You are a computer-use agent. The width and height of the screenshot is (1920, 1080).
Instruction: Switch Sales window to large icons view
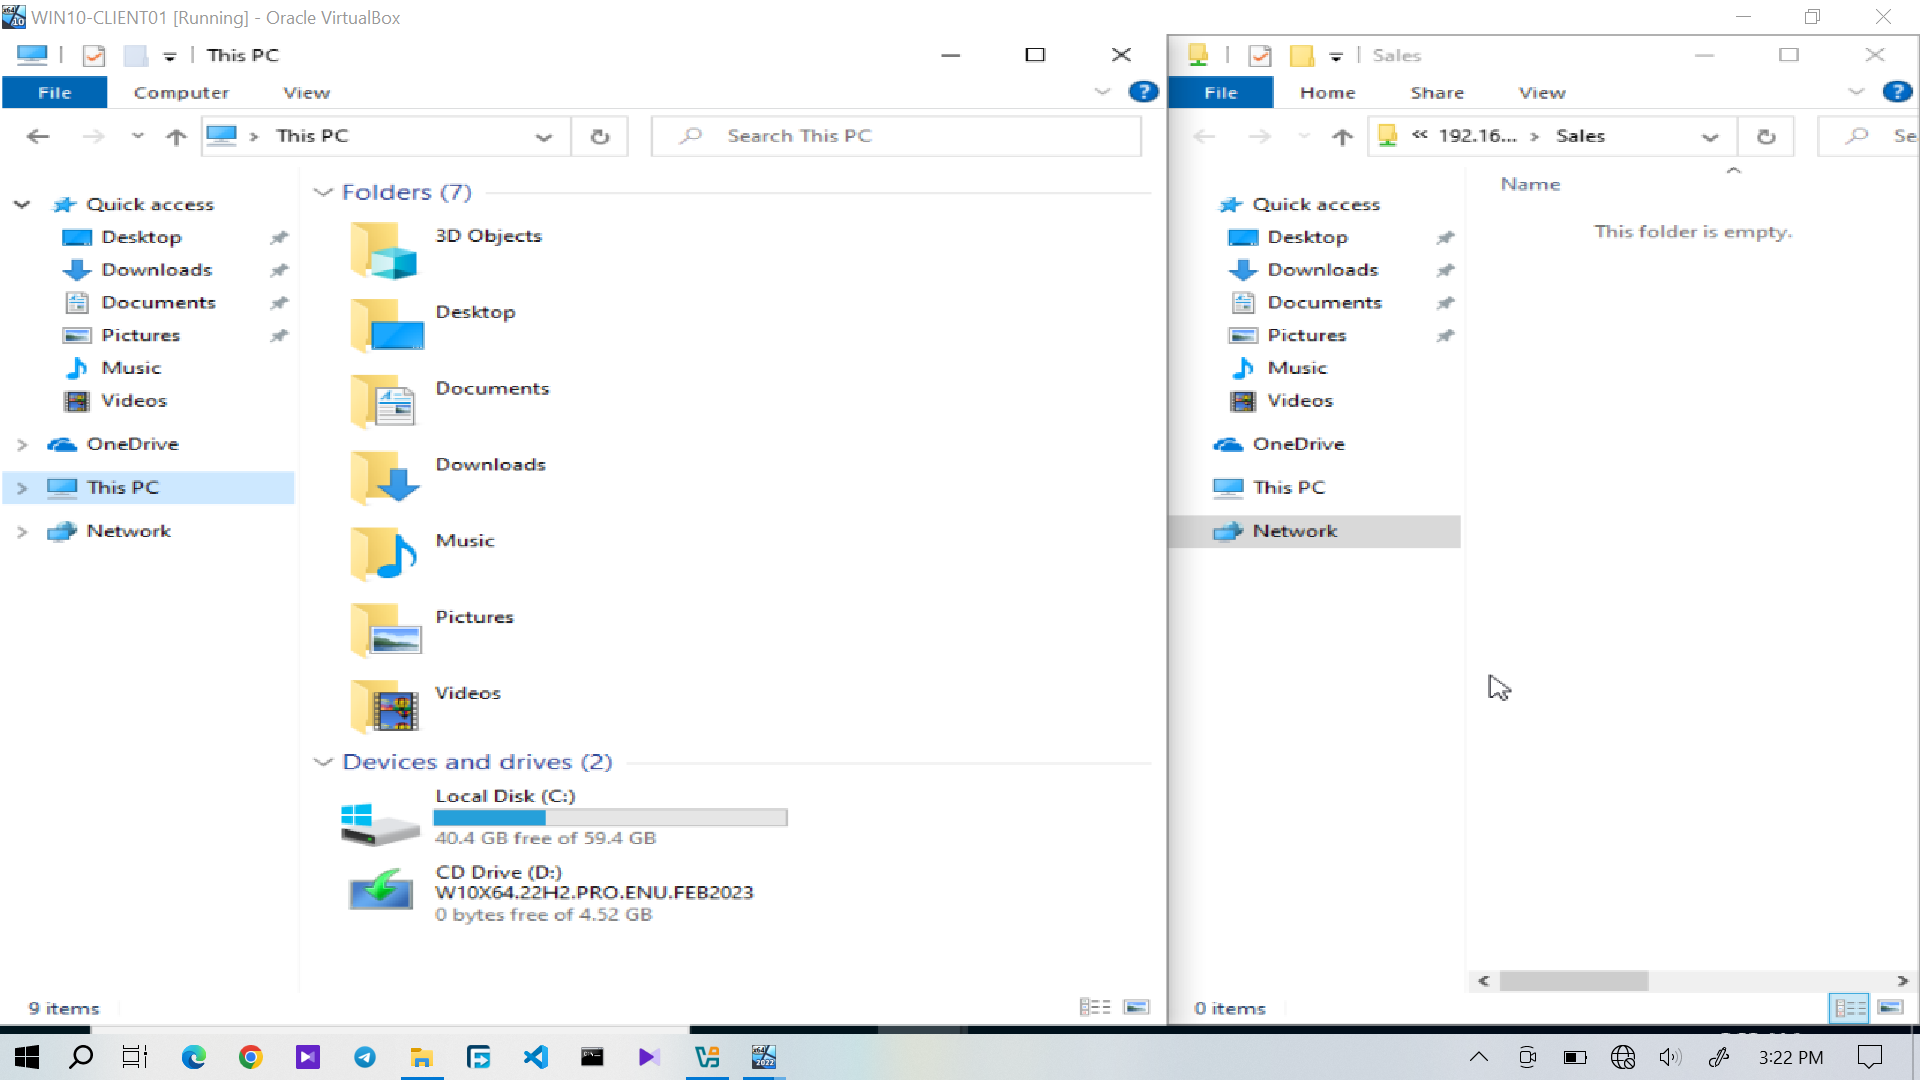1890,1007
